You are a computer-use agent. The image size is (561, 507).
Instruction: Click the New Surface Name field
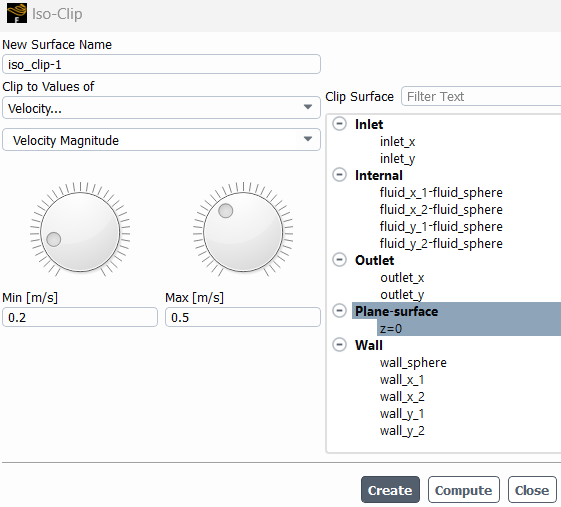point(161,64)
